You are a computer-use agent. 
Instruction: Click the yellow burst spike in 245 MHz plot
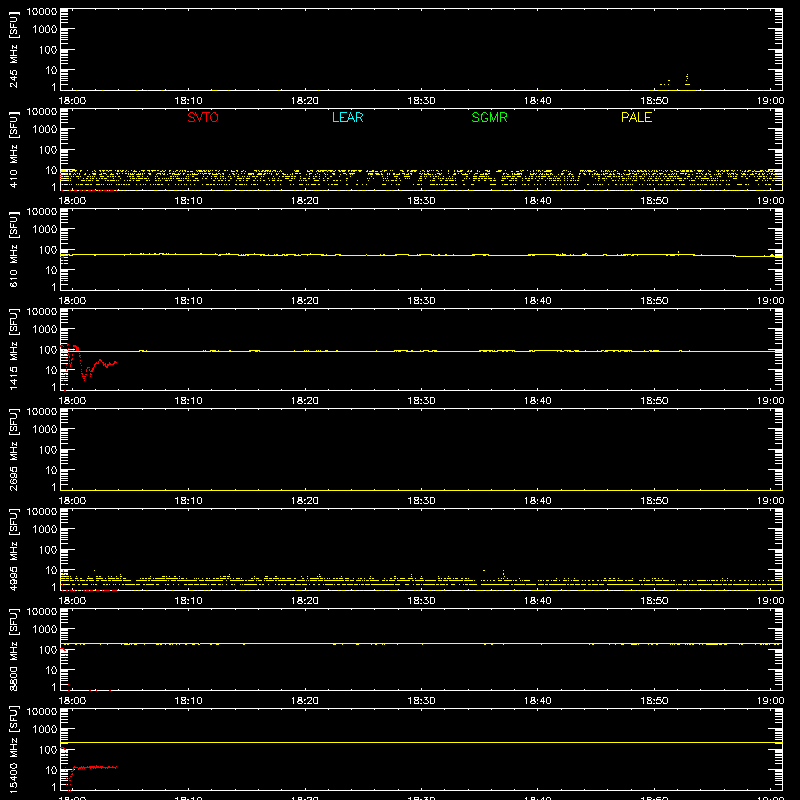click(x=687, y=79)
